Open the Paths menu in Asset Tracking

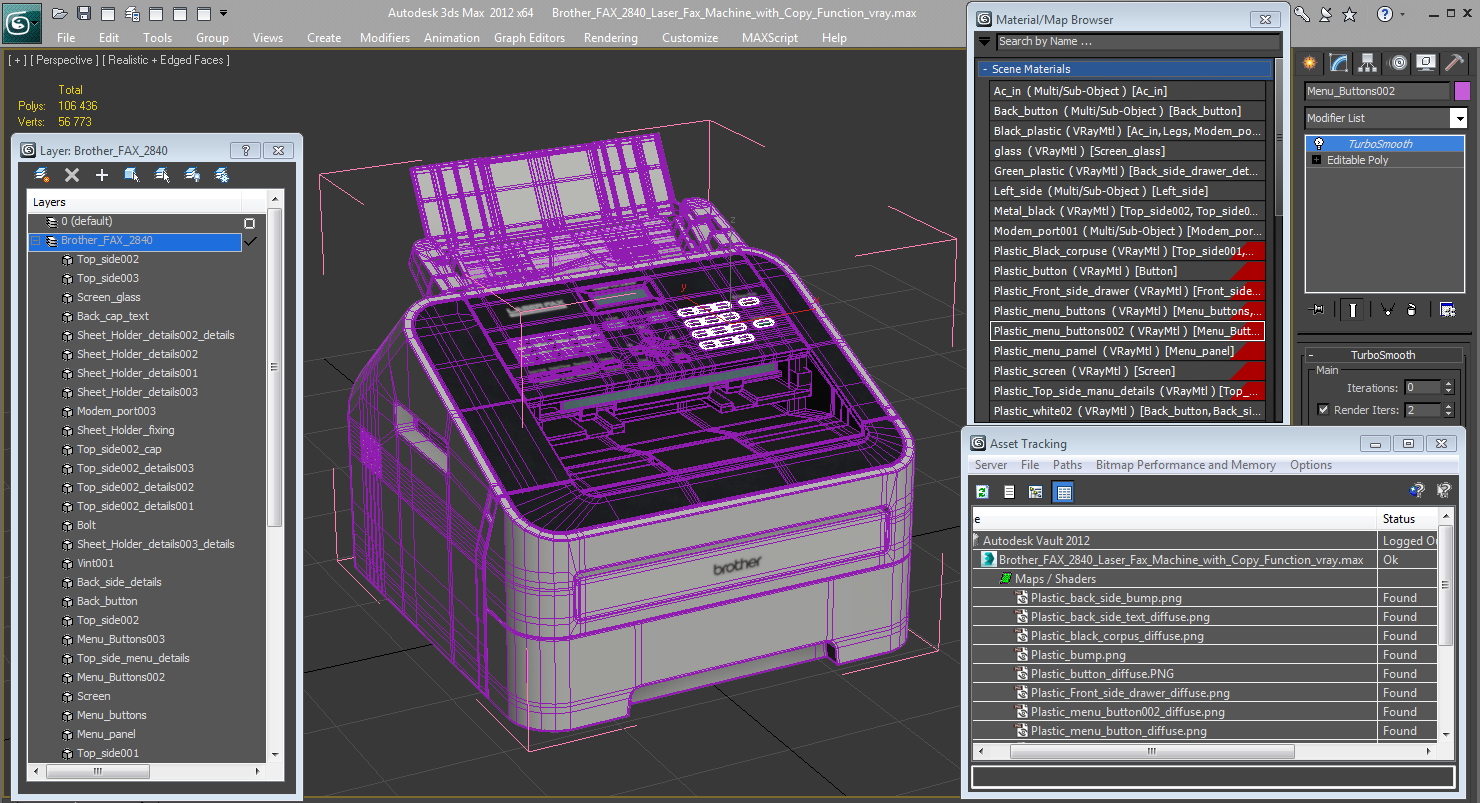1067,465
